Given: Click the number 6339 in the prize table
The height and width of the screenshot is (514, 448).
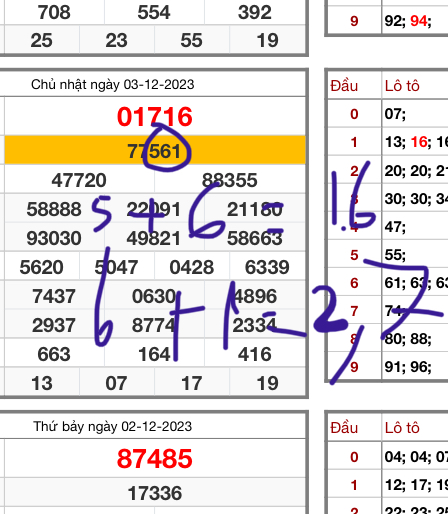Looking at the screenshot, I should coord(267,267).
